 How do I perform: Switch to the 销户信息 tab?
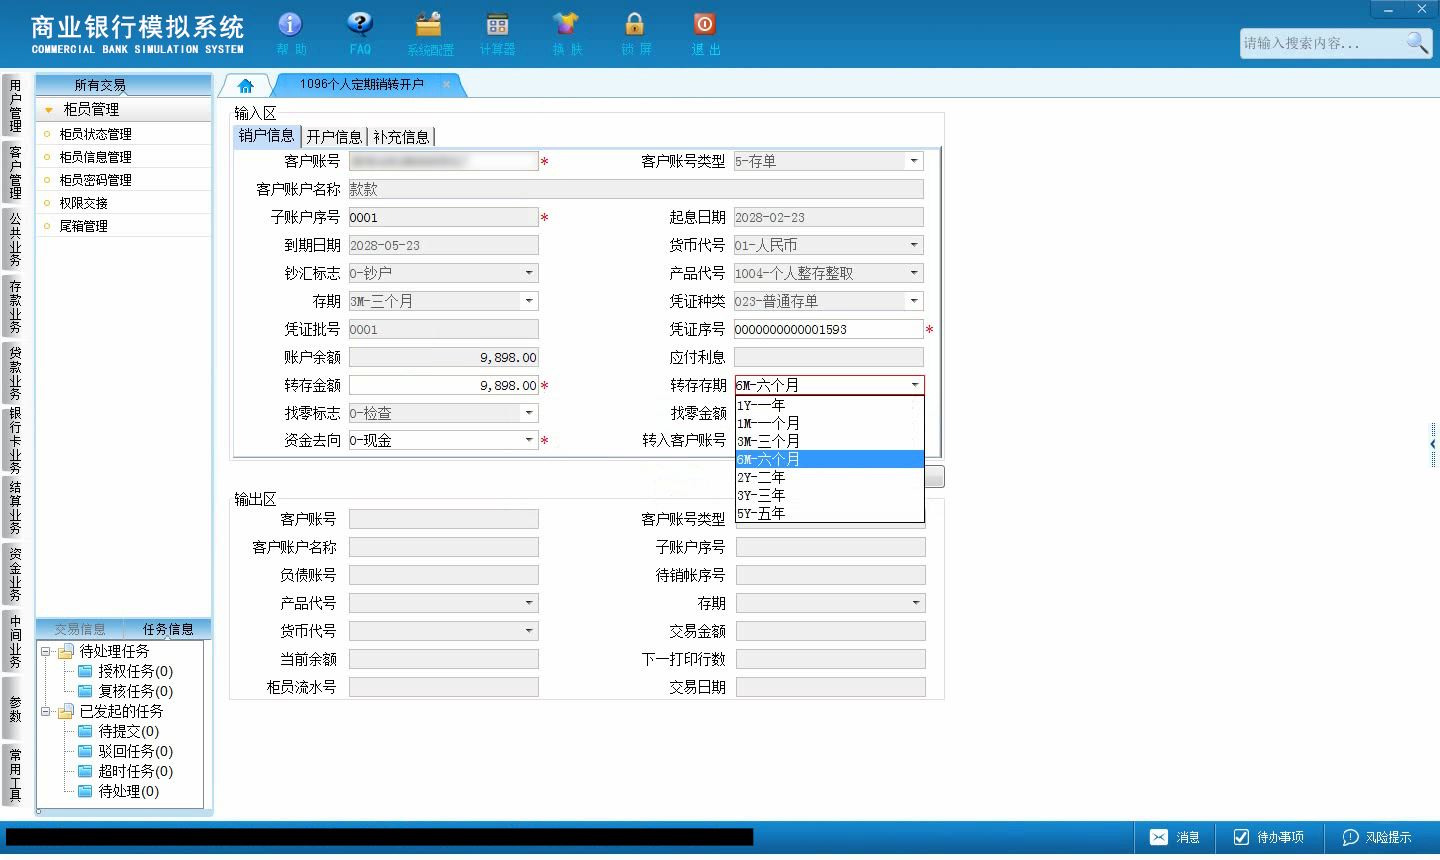coord(267,136)
